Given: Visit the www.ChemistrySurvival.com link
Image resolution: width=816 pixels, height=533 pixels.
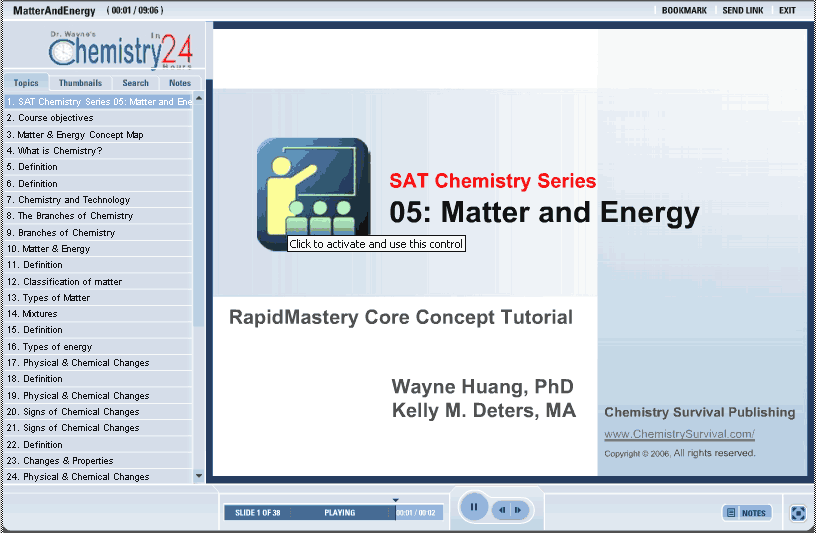Looking at the screenshot, I should pos(679,435).
